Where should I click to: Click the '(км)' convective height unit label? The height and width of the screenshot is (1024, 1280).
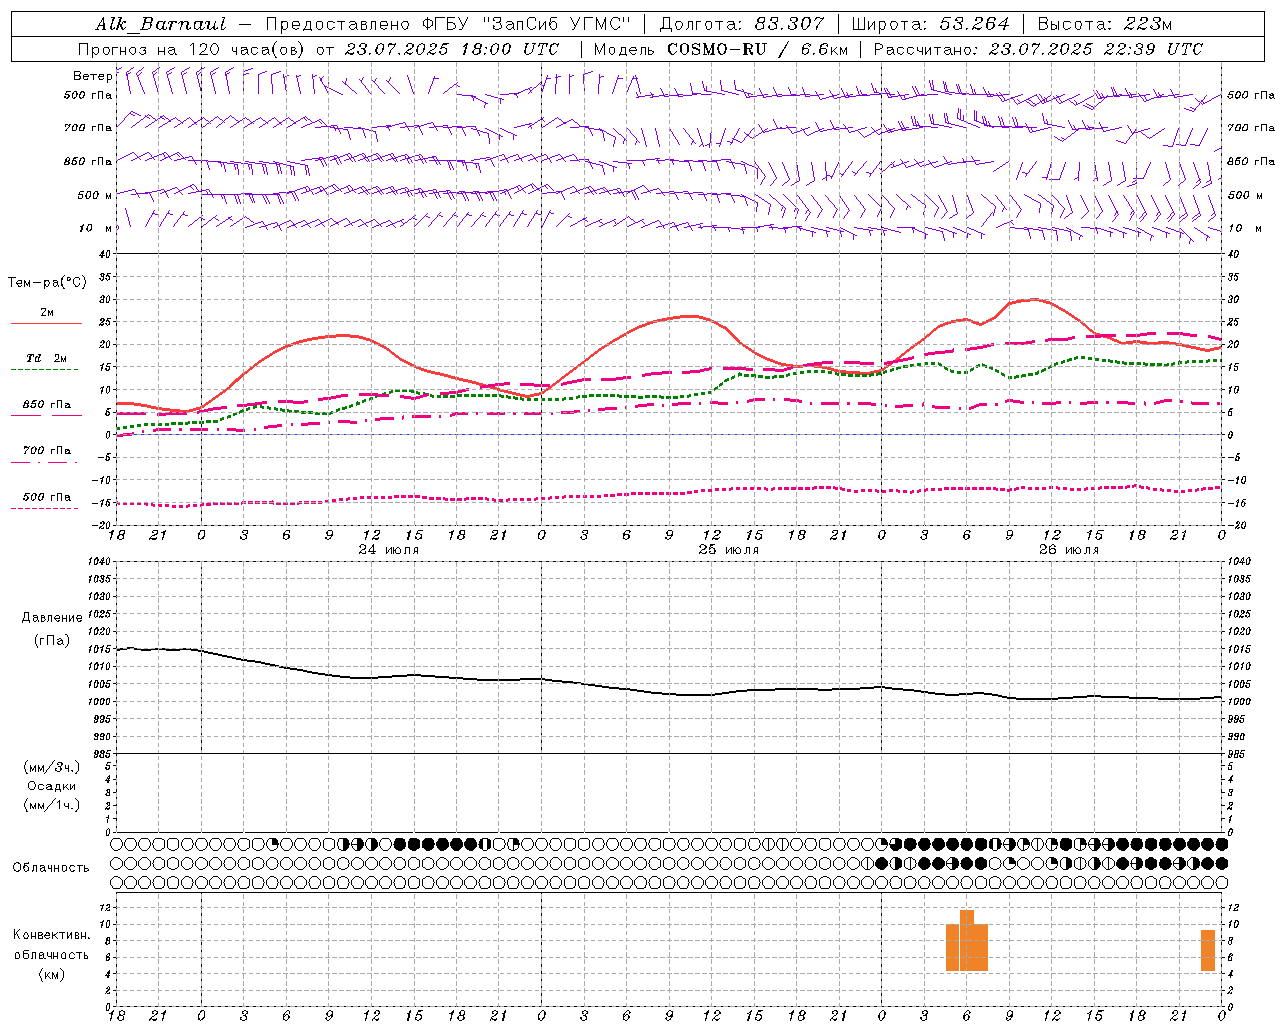(x=51, y=974)
